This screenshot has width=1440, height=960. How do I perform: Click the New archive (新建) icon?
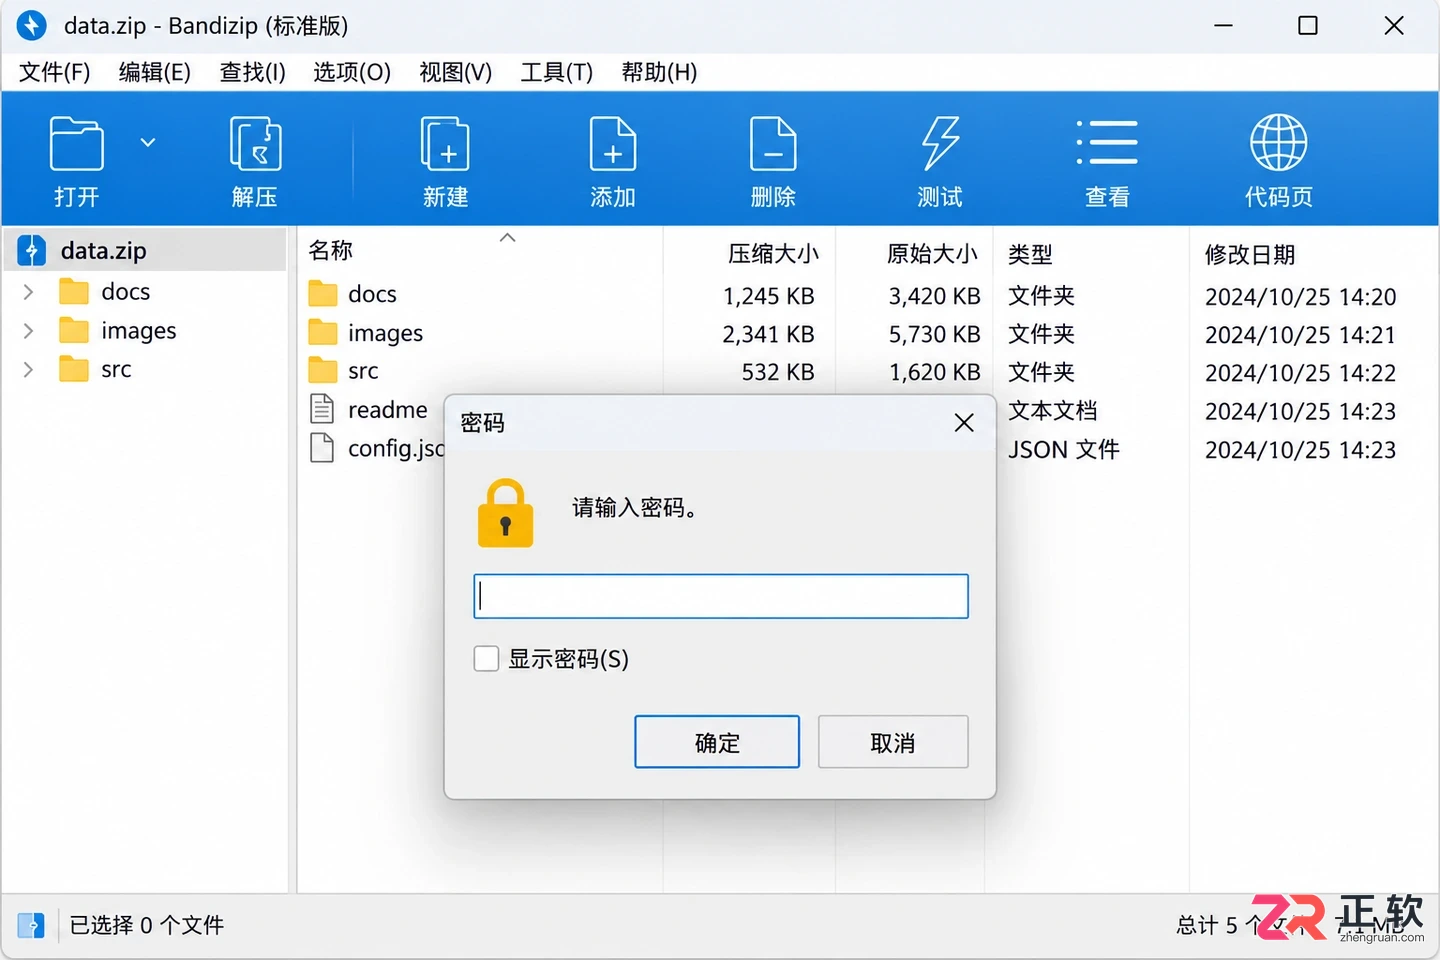445,144
